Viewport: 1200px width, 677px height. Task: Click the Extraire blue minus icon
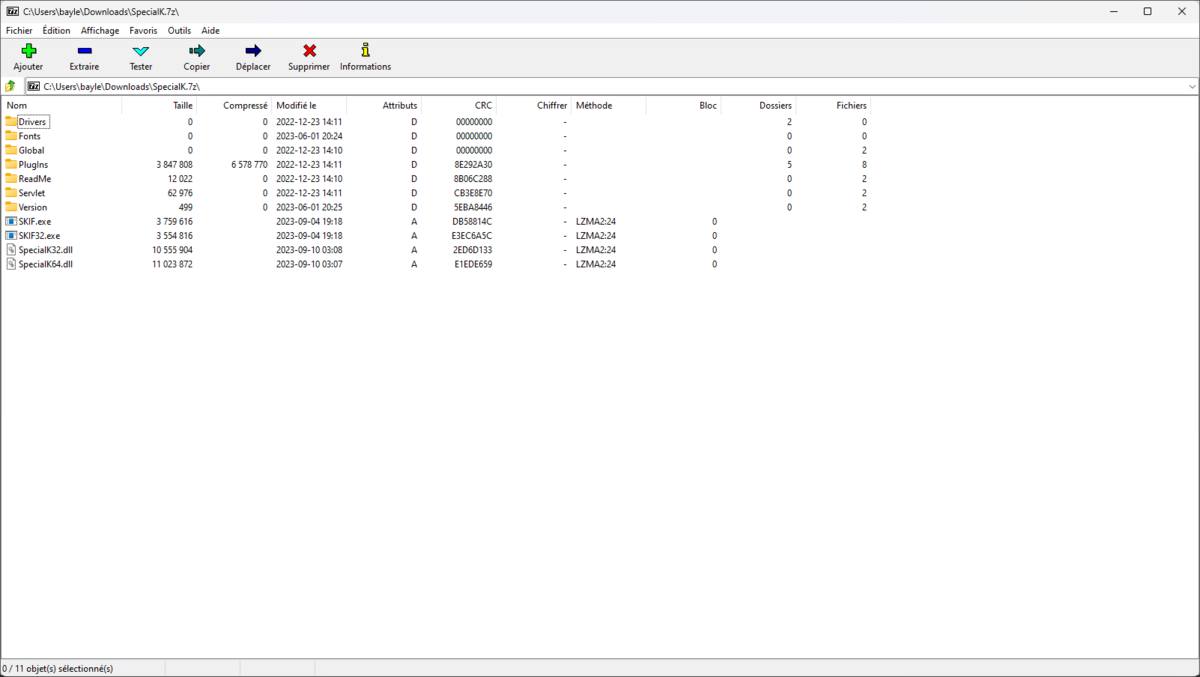click(84, 50)
